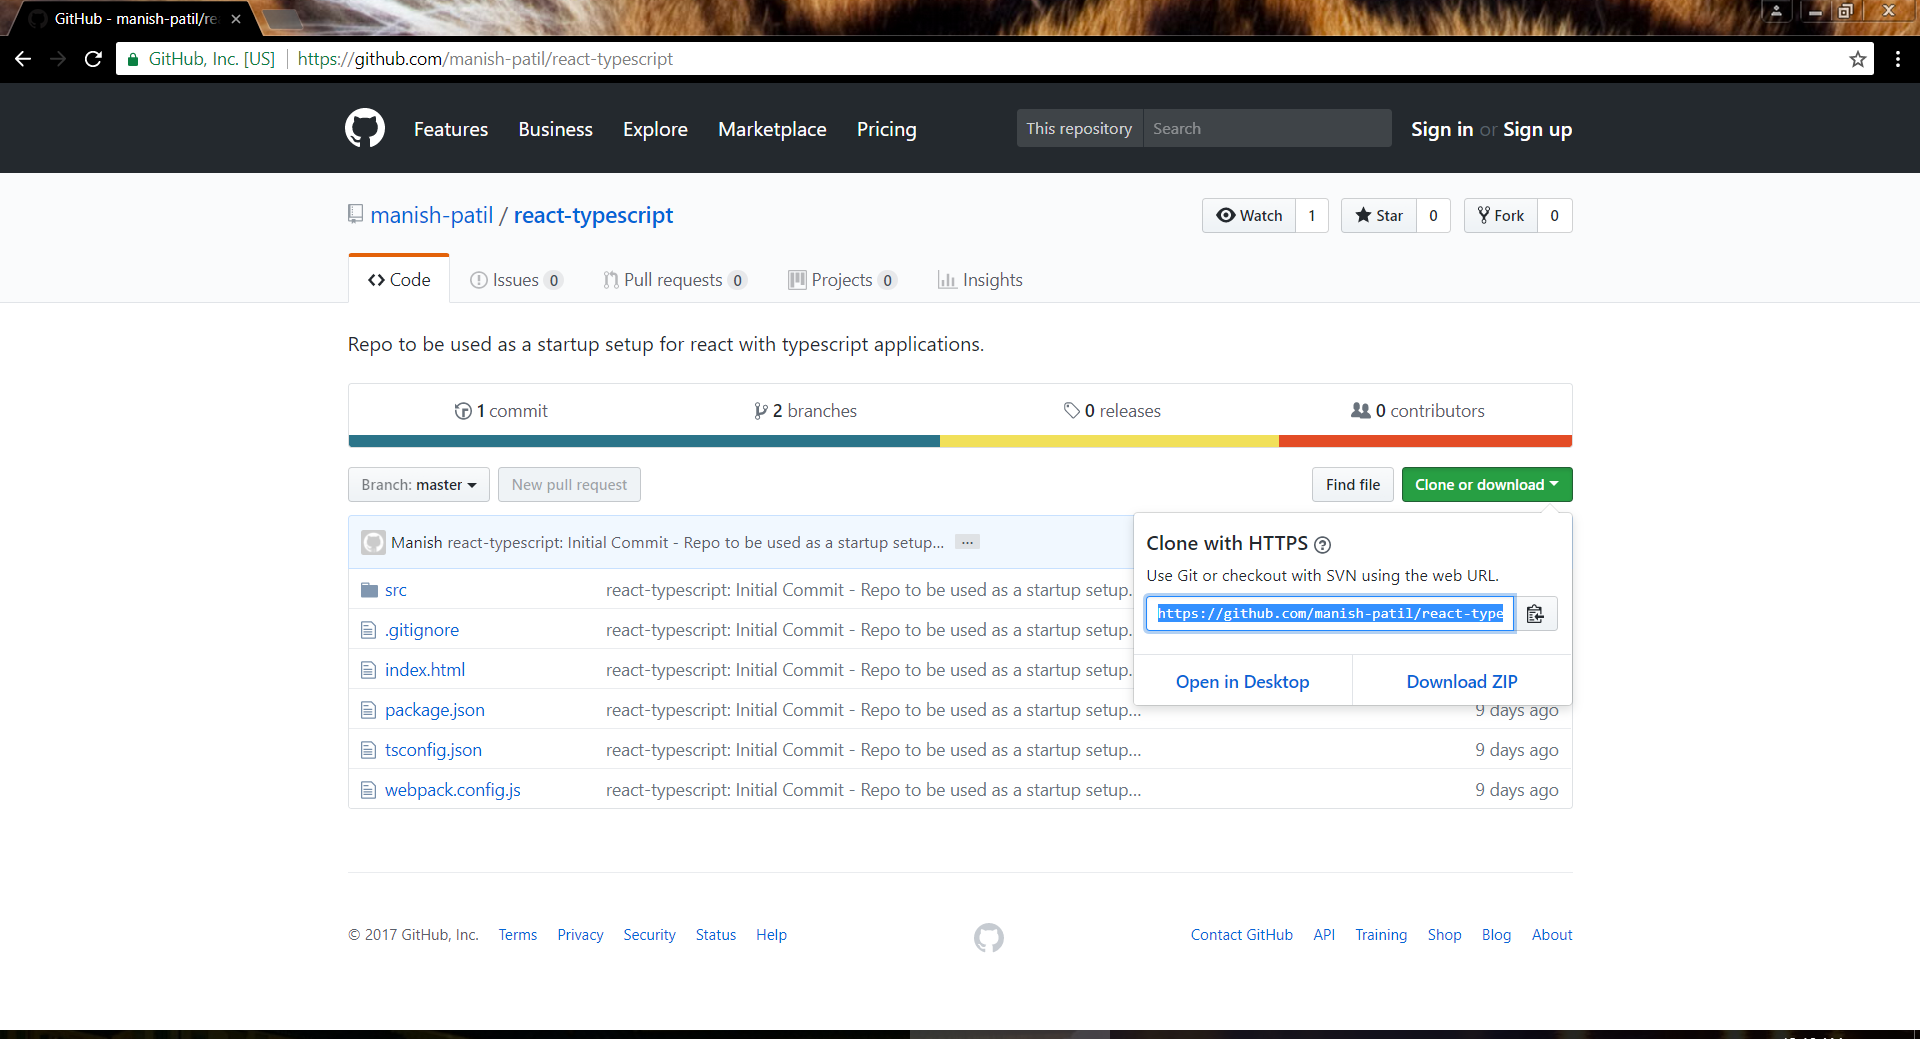Switch to the Code tab
The width and height of the screenshot is (1920, 1039).
[x=399, y=280]
